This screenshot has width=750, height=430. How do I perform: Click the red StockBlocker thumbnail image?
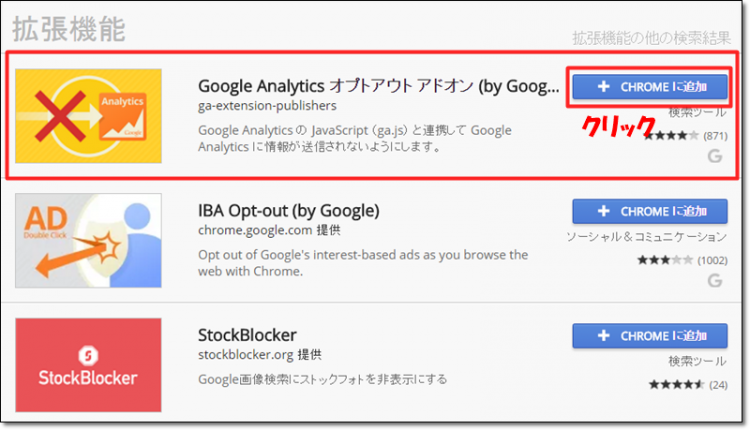pyautogui.click(x=88, y=365)
